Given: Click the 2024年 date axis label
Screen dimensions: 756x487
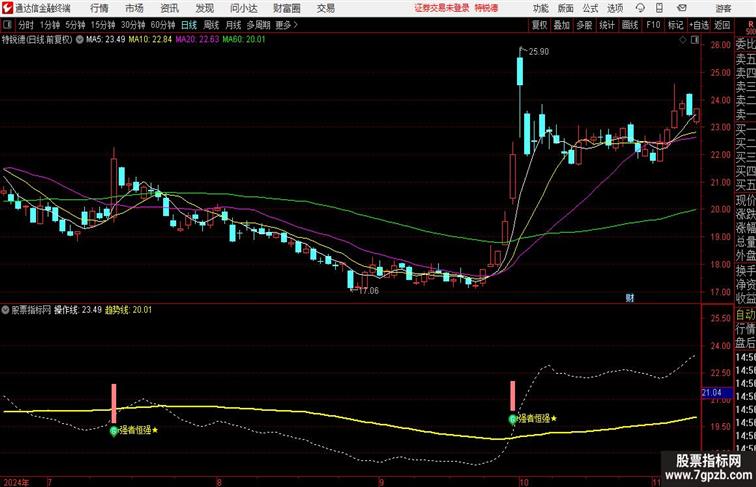Looking at the screenshot, I should coord(16,482).
